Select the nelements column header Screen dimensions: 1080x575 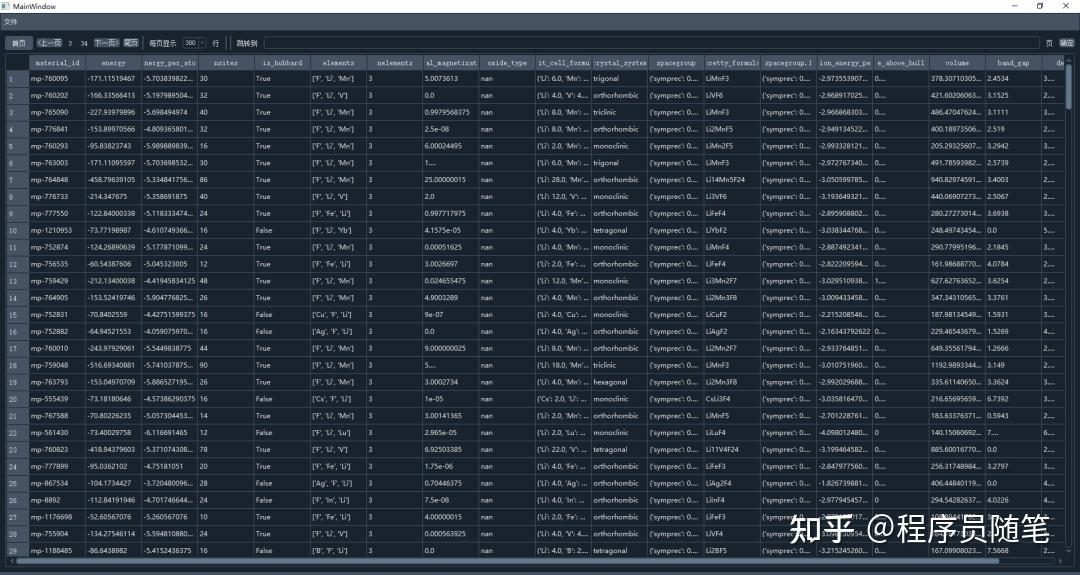(x=395, y=63)
